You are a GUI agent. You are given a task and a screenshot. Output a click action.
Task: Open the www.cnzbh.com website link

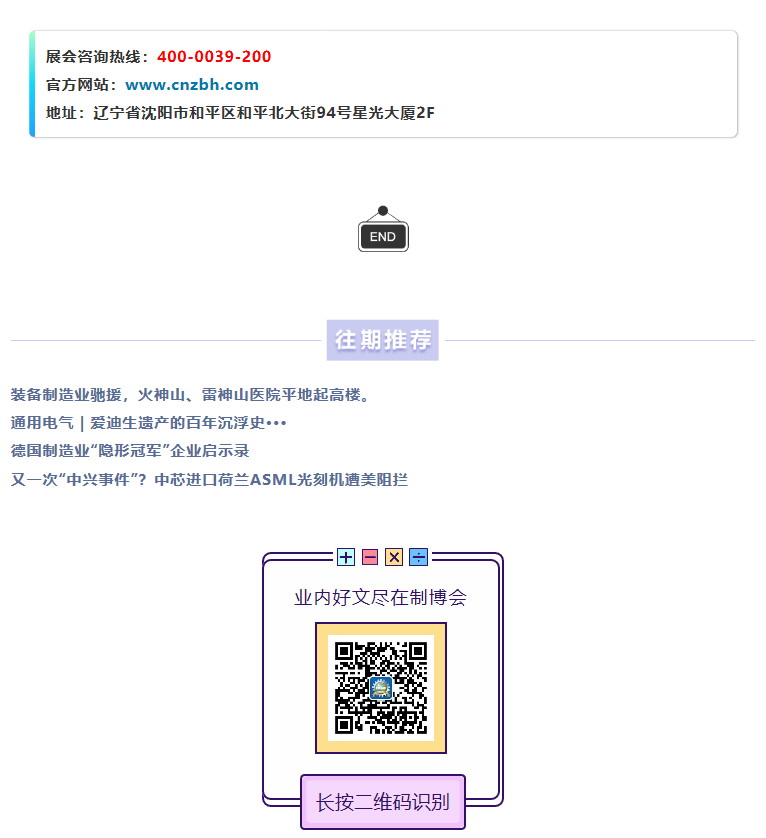coord(192,84)
